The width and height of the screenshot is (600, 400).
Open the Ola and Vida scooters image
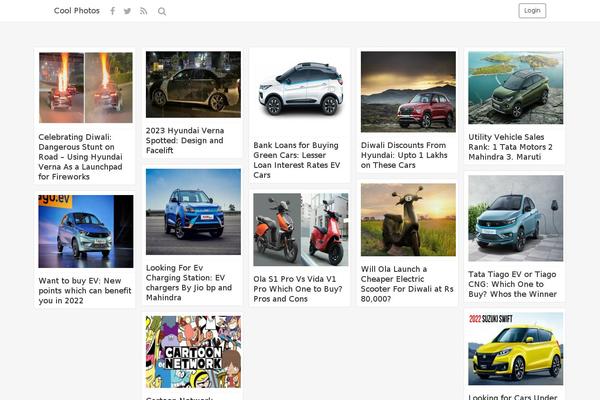pyautogui.click(x=301, y=229)
